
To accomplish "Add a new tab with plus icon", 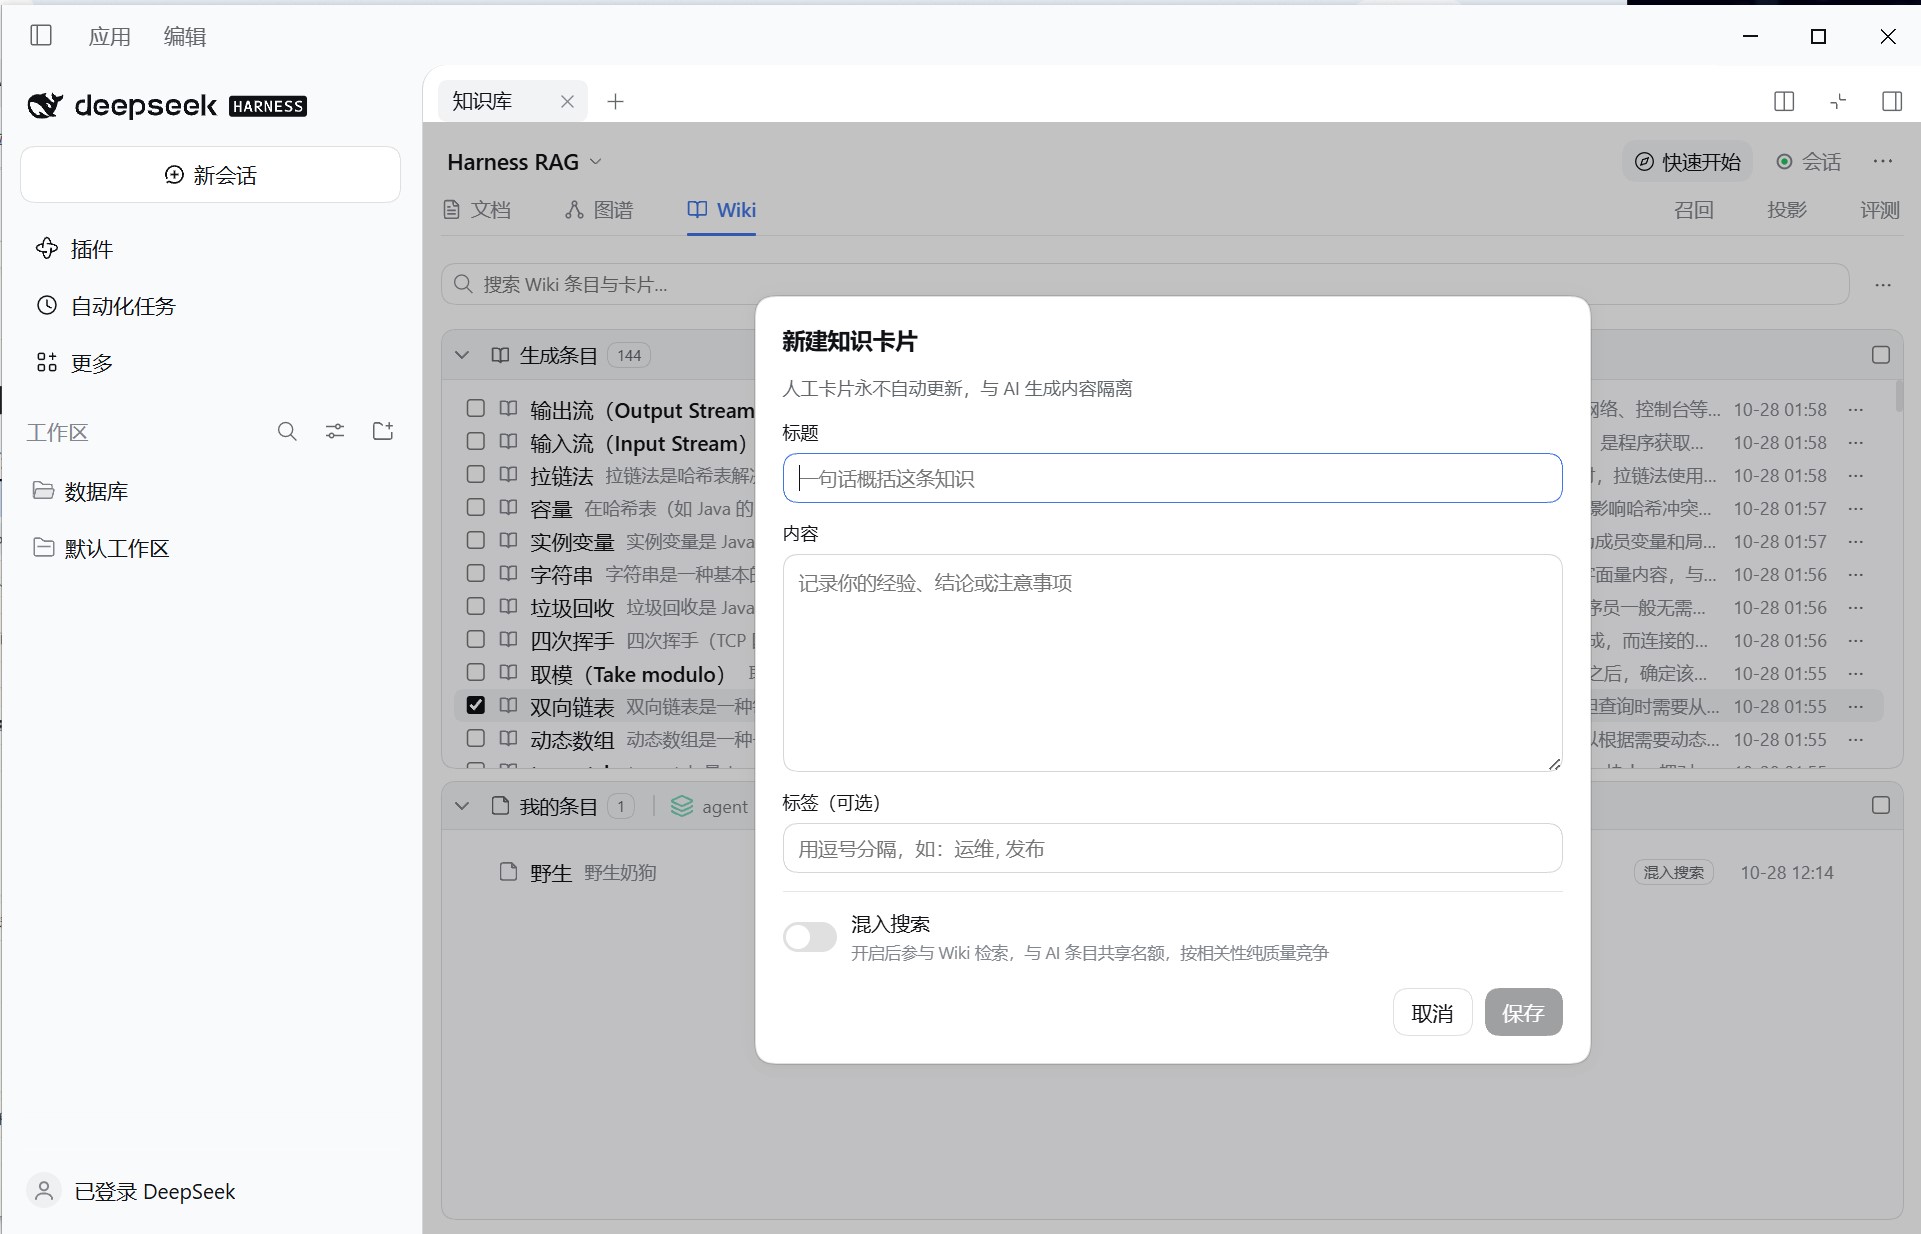I will (616, 101).
